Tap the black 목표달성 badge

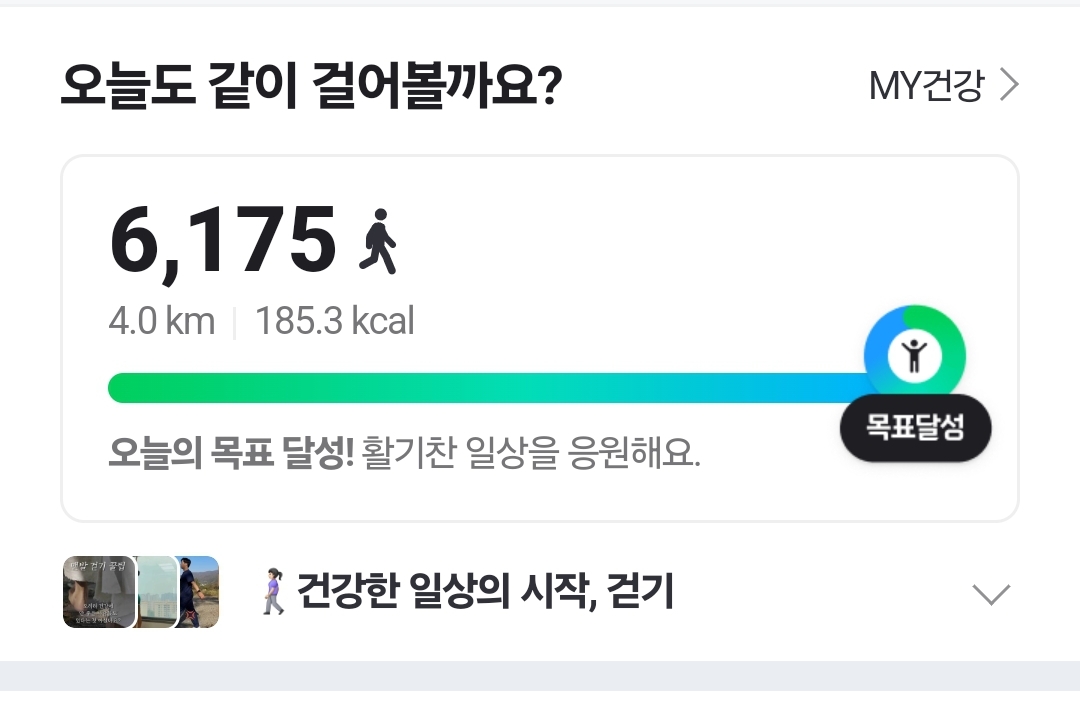click(915, 428)
